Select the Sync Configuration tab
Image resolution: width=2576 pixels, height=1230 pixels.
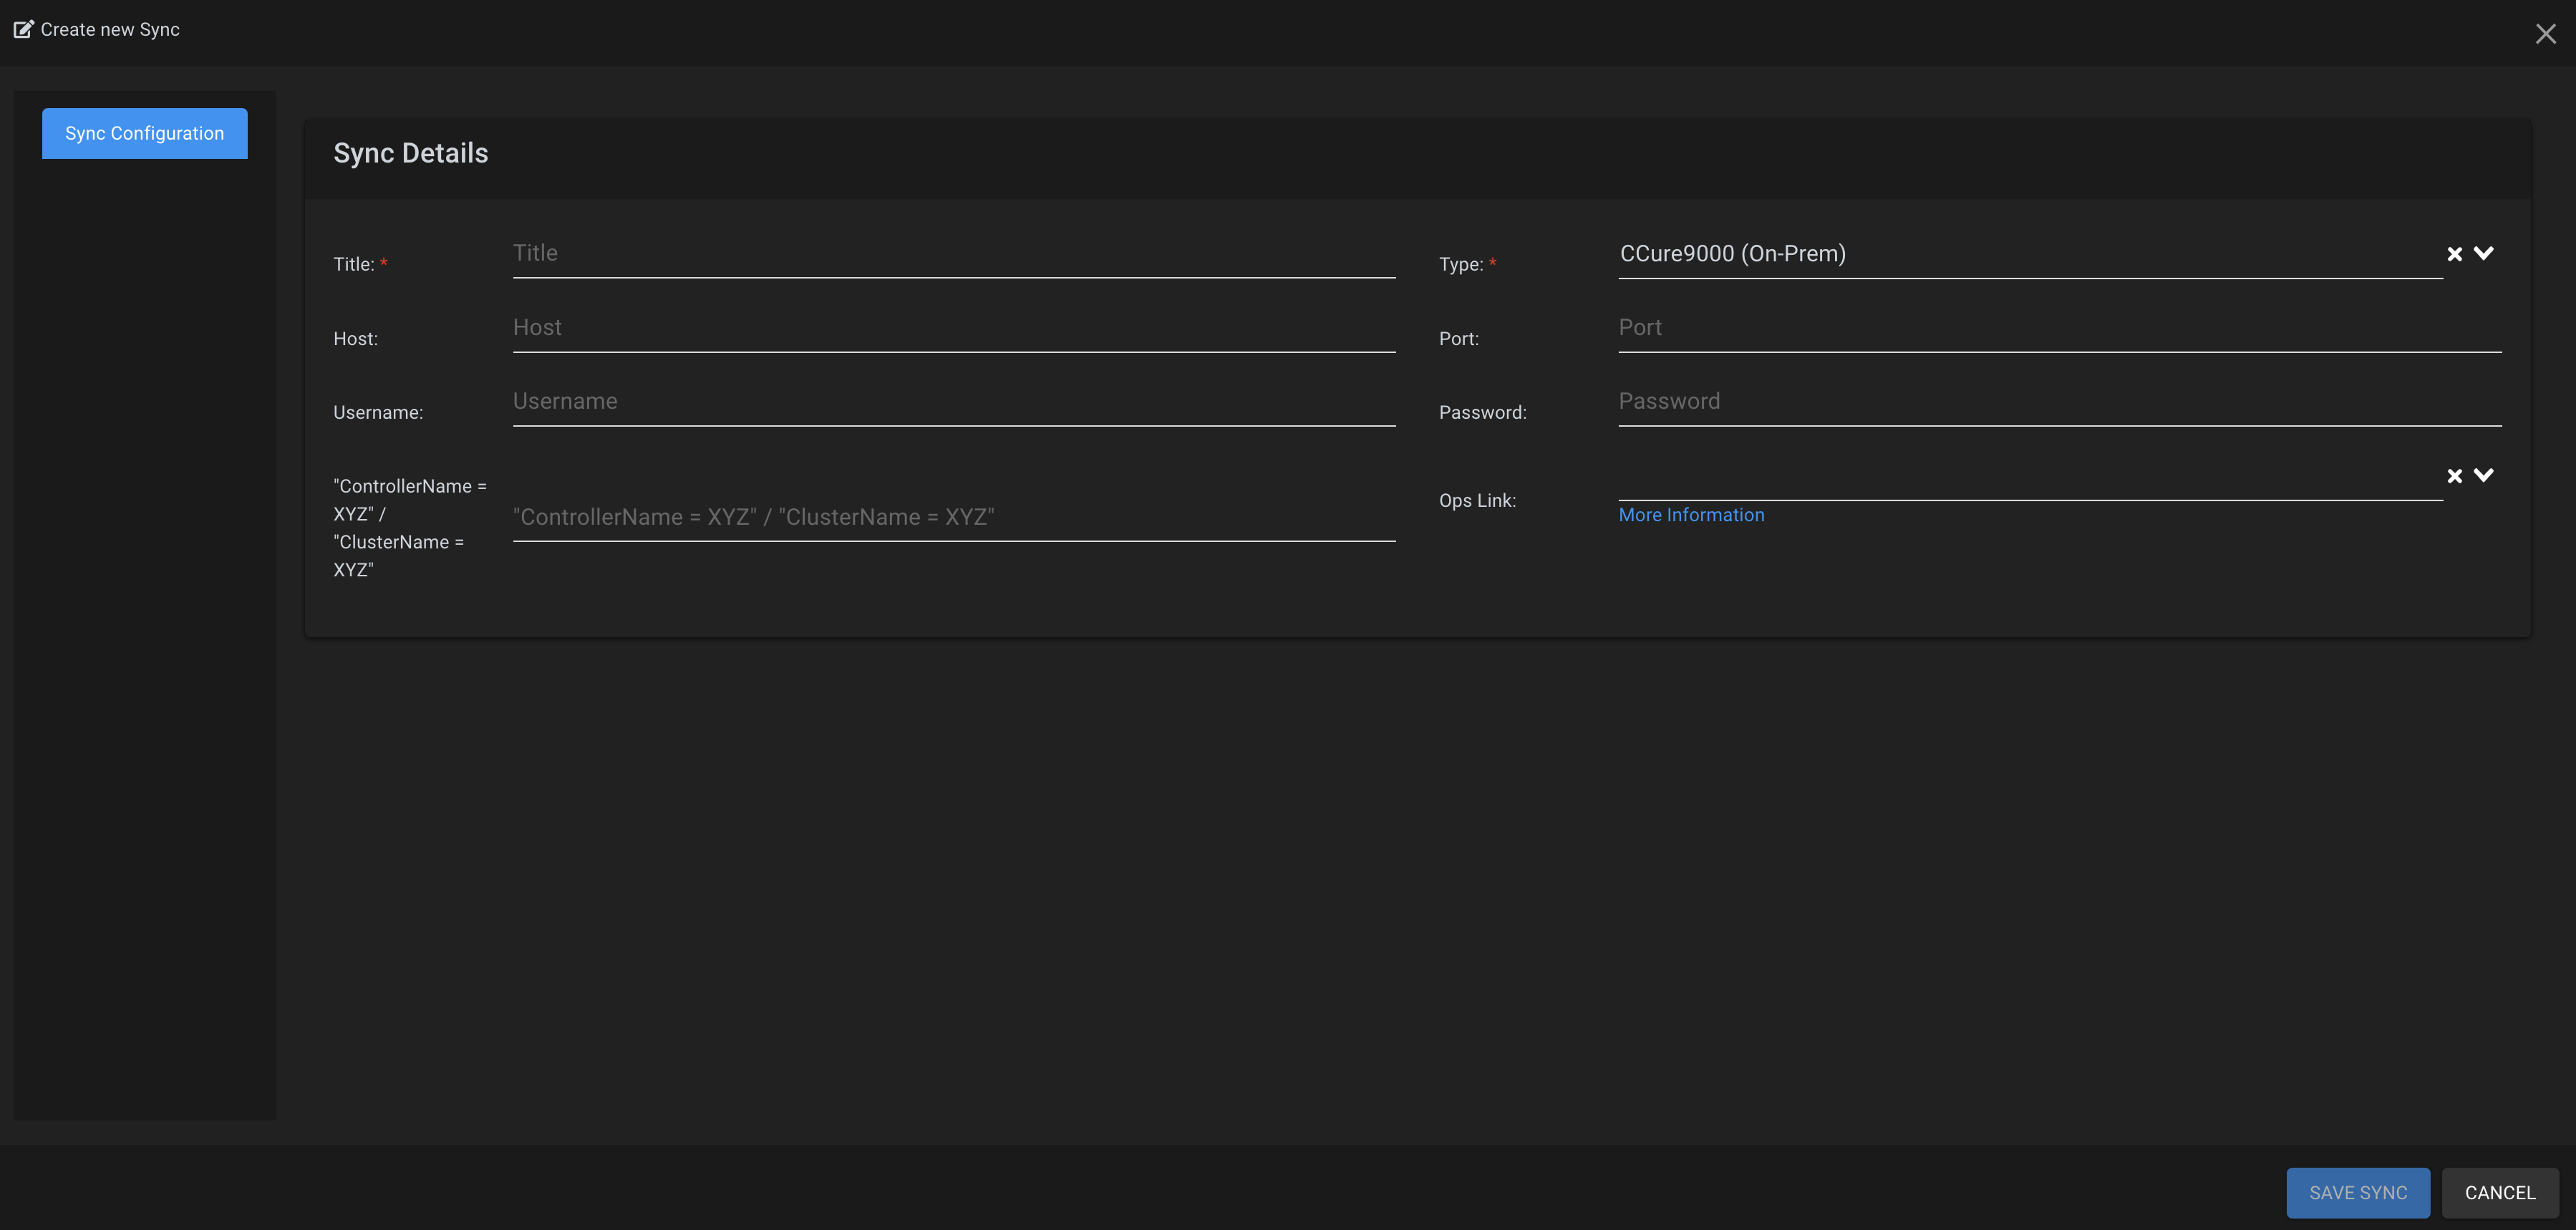145,133
